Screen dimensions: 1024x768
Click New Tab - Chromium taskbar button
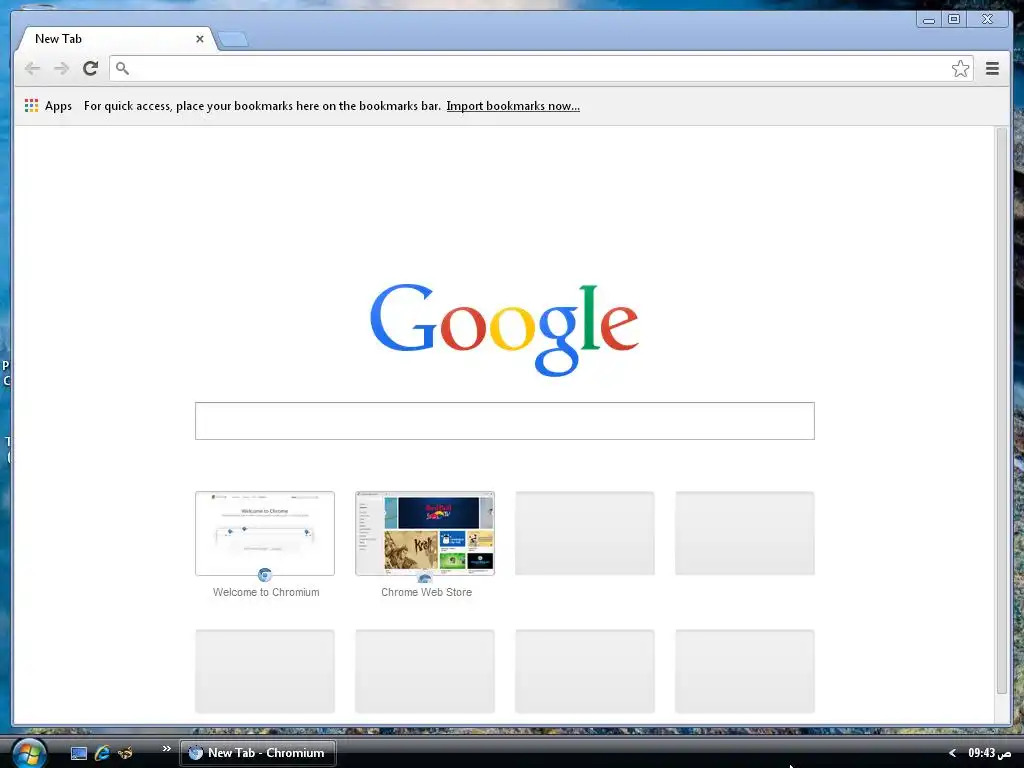[258, 753]
